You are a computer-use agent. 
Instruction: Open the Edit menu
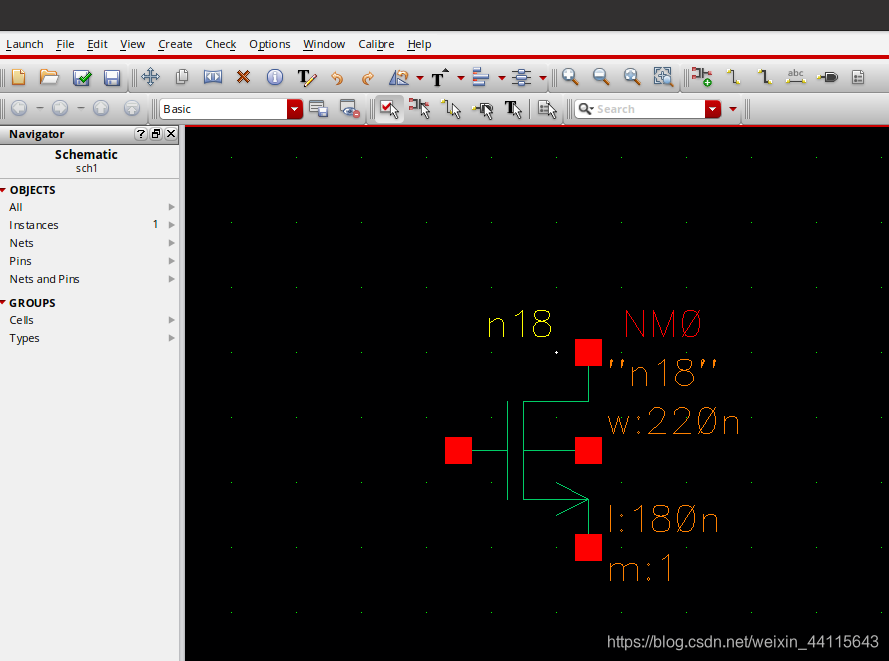point(97,44)
